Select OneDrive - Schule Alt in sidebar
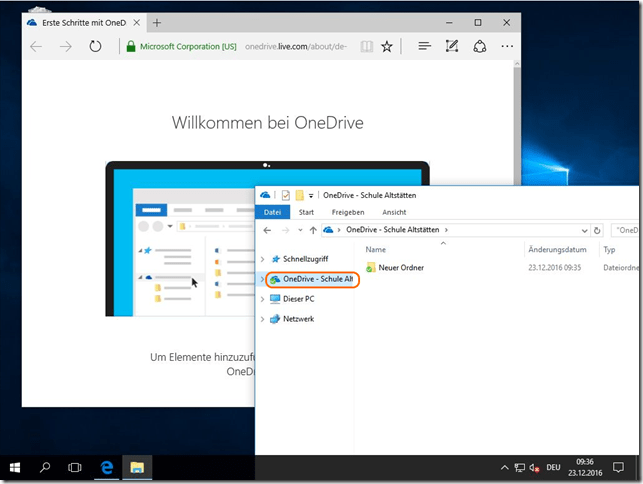The width and height of the screenshot is (643, 484). tap(317, 279)
